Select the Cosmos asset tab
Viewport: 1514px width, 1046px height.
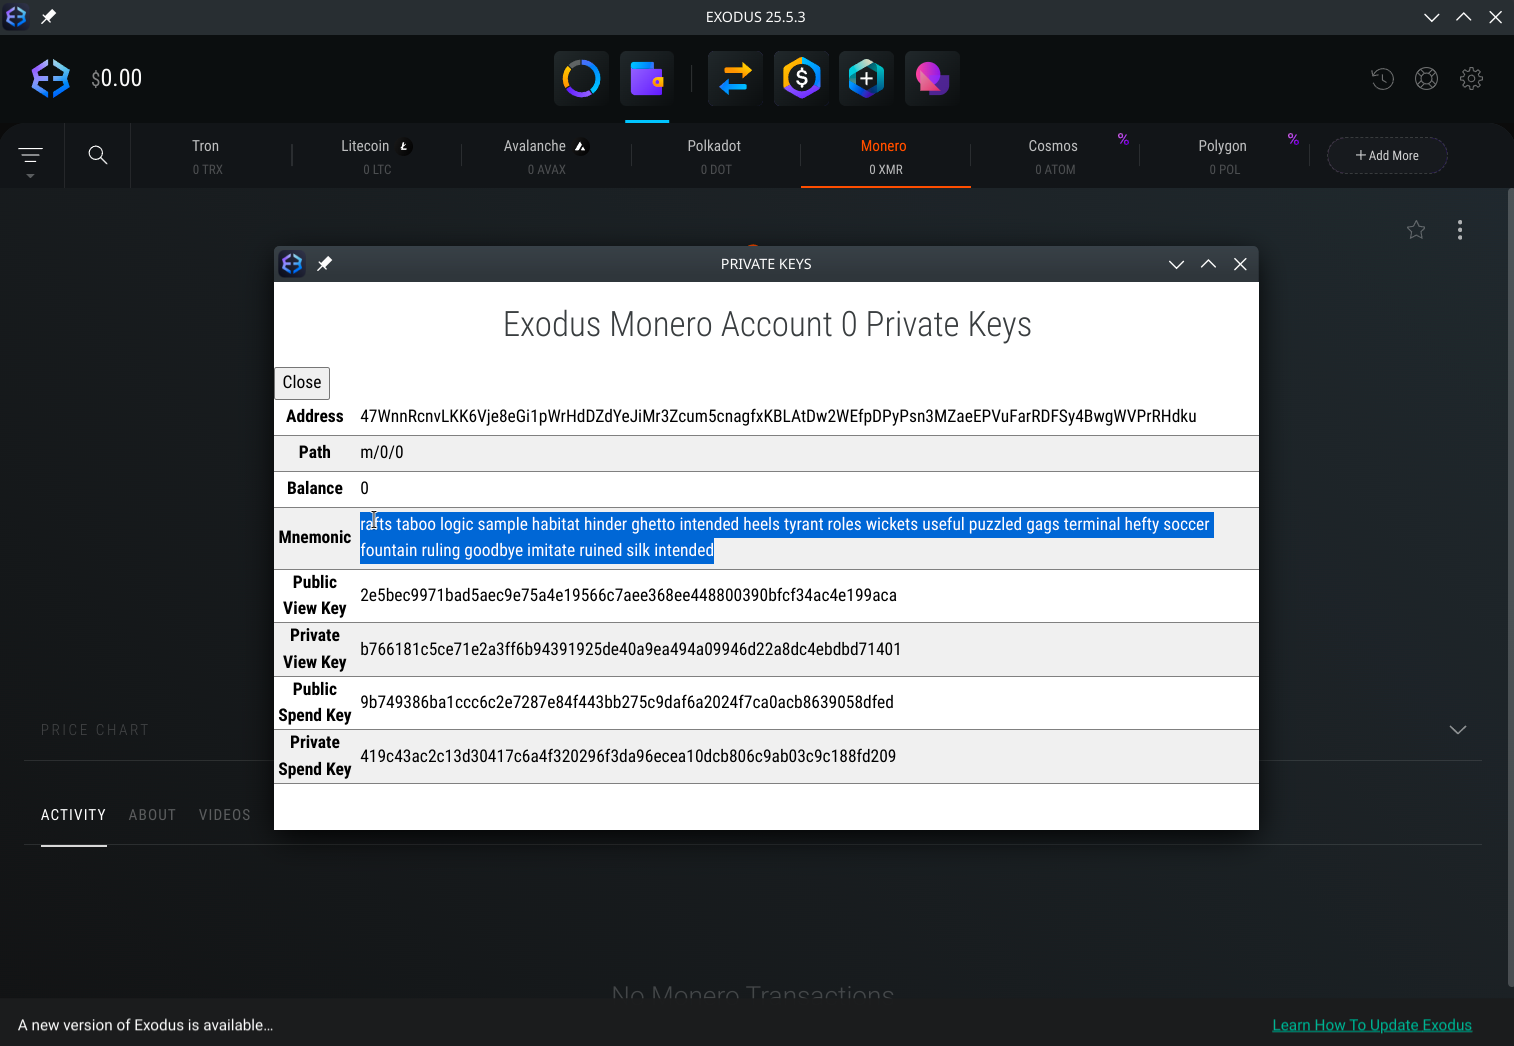tap(1054, 156)
